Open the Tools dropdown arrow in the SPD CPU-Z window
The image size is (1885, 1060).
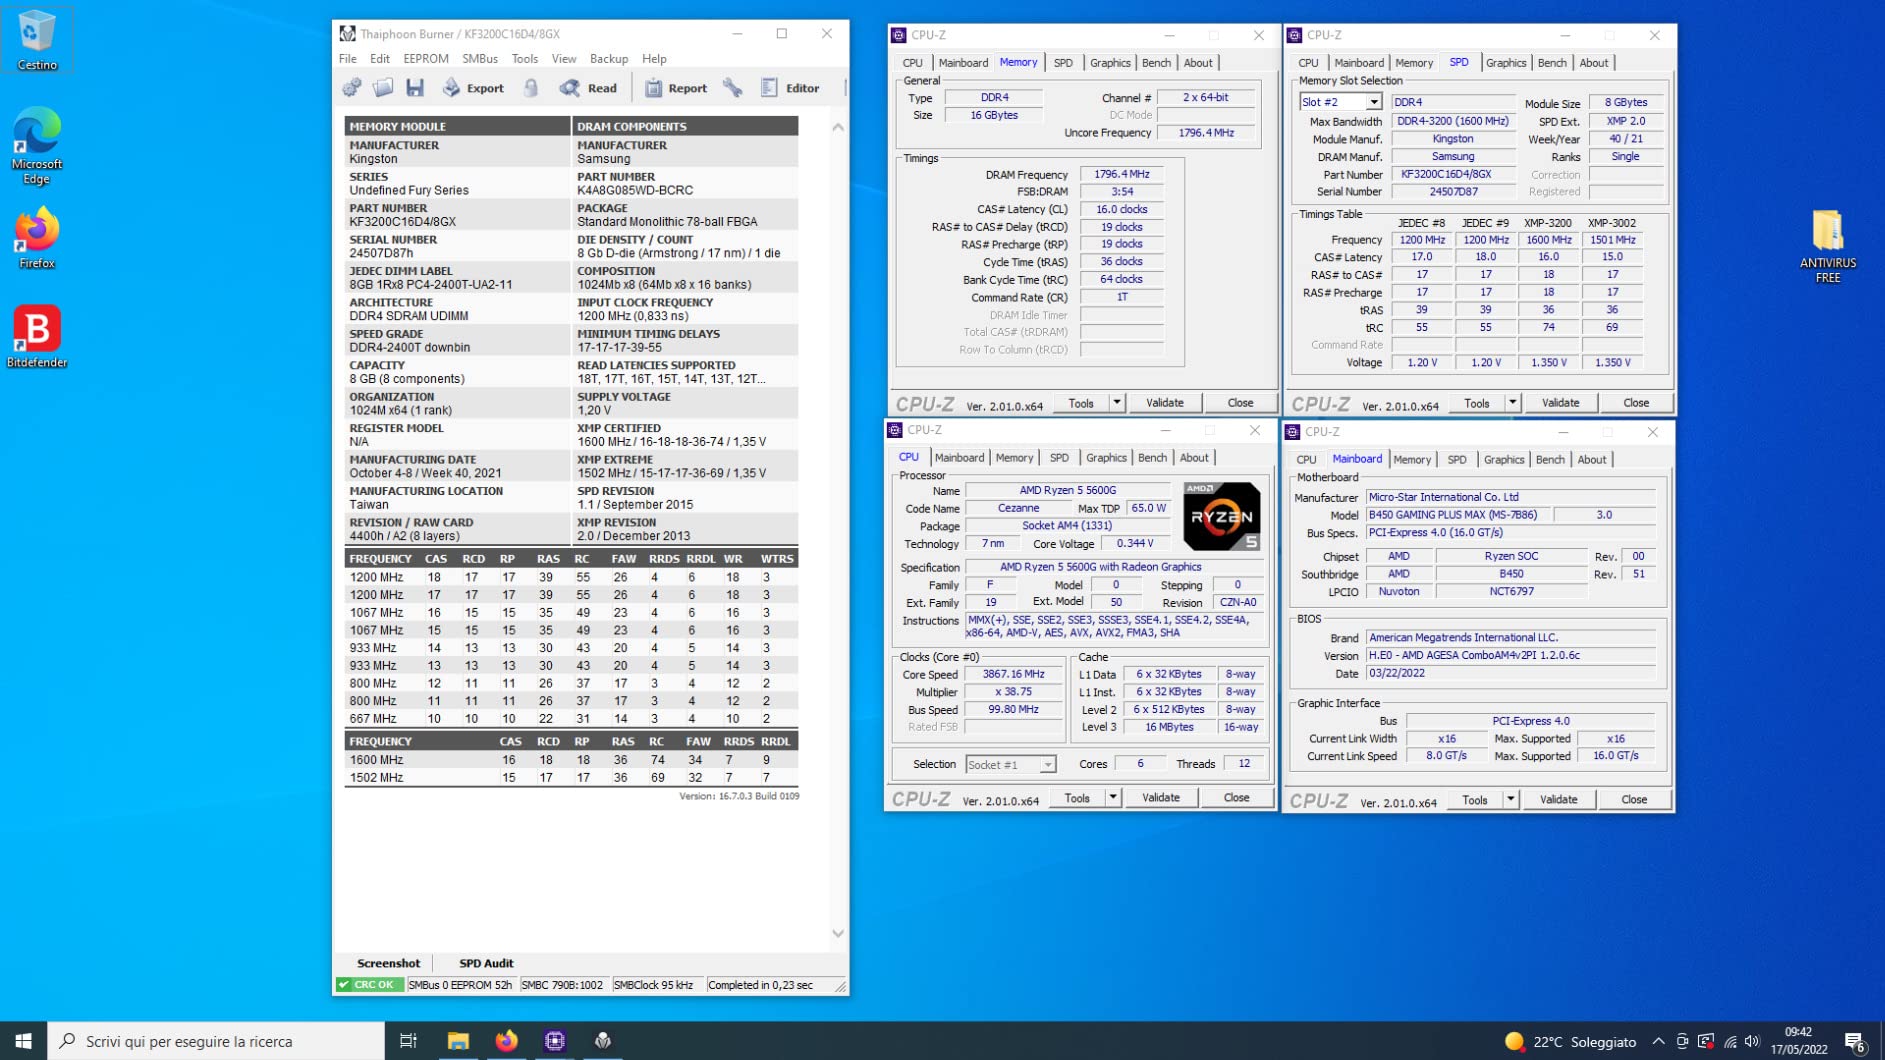(1512, 403)
